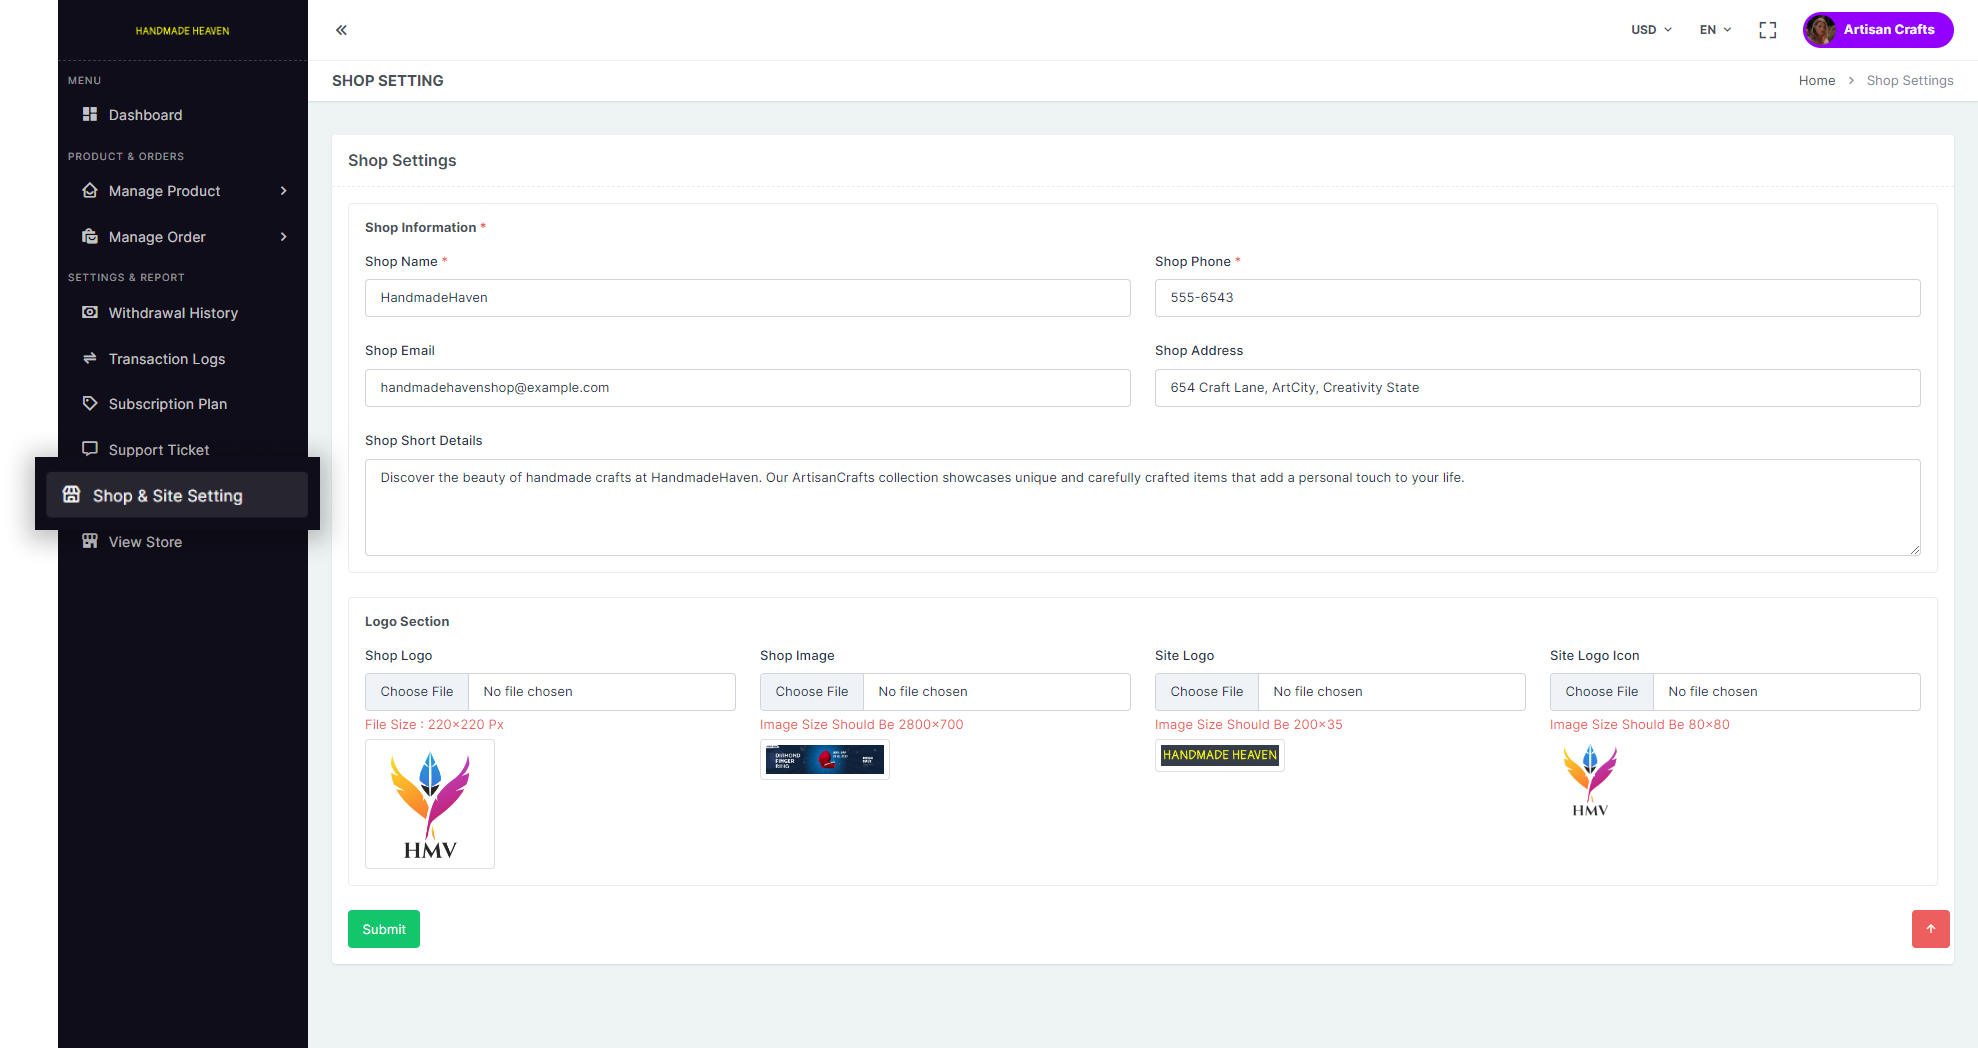The height and width of the screenshot is (1048, 1978).
Task: Click the View Store shop icon
Action: click(x=90, y=541)
